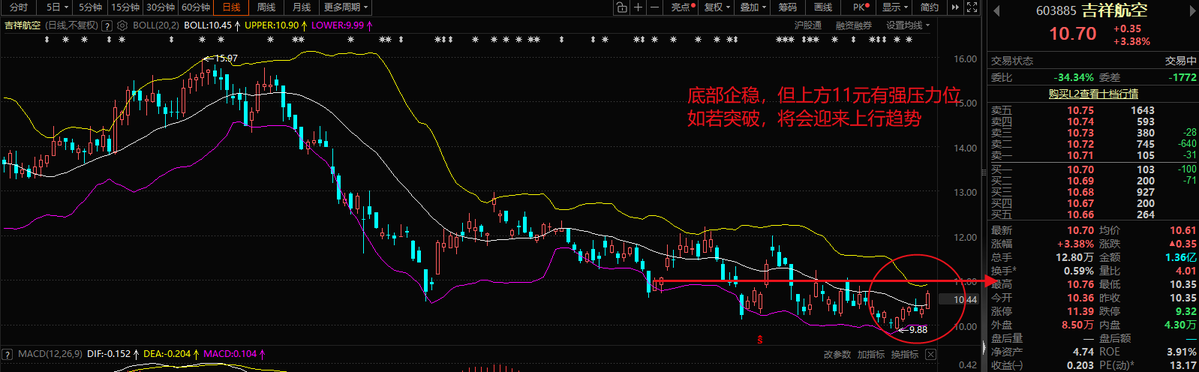Click the 涨停 value 11.39
Image resolution: width=1199 pixels, height=372 pixels.
[1080, 311]
